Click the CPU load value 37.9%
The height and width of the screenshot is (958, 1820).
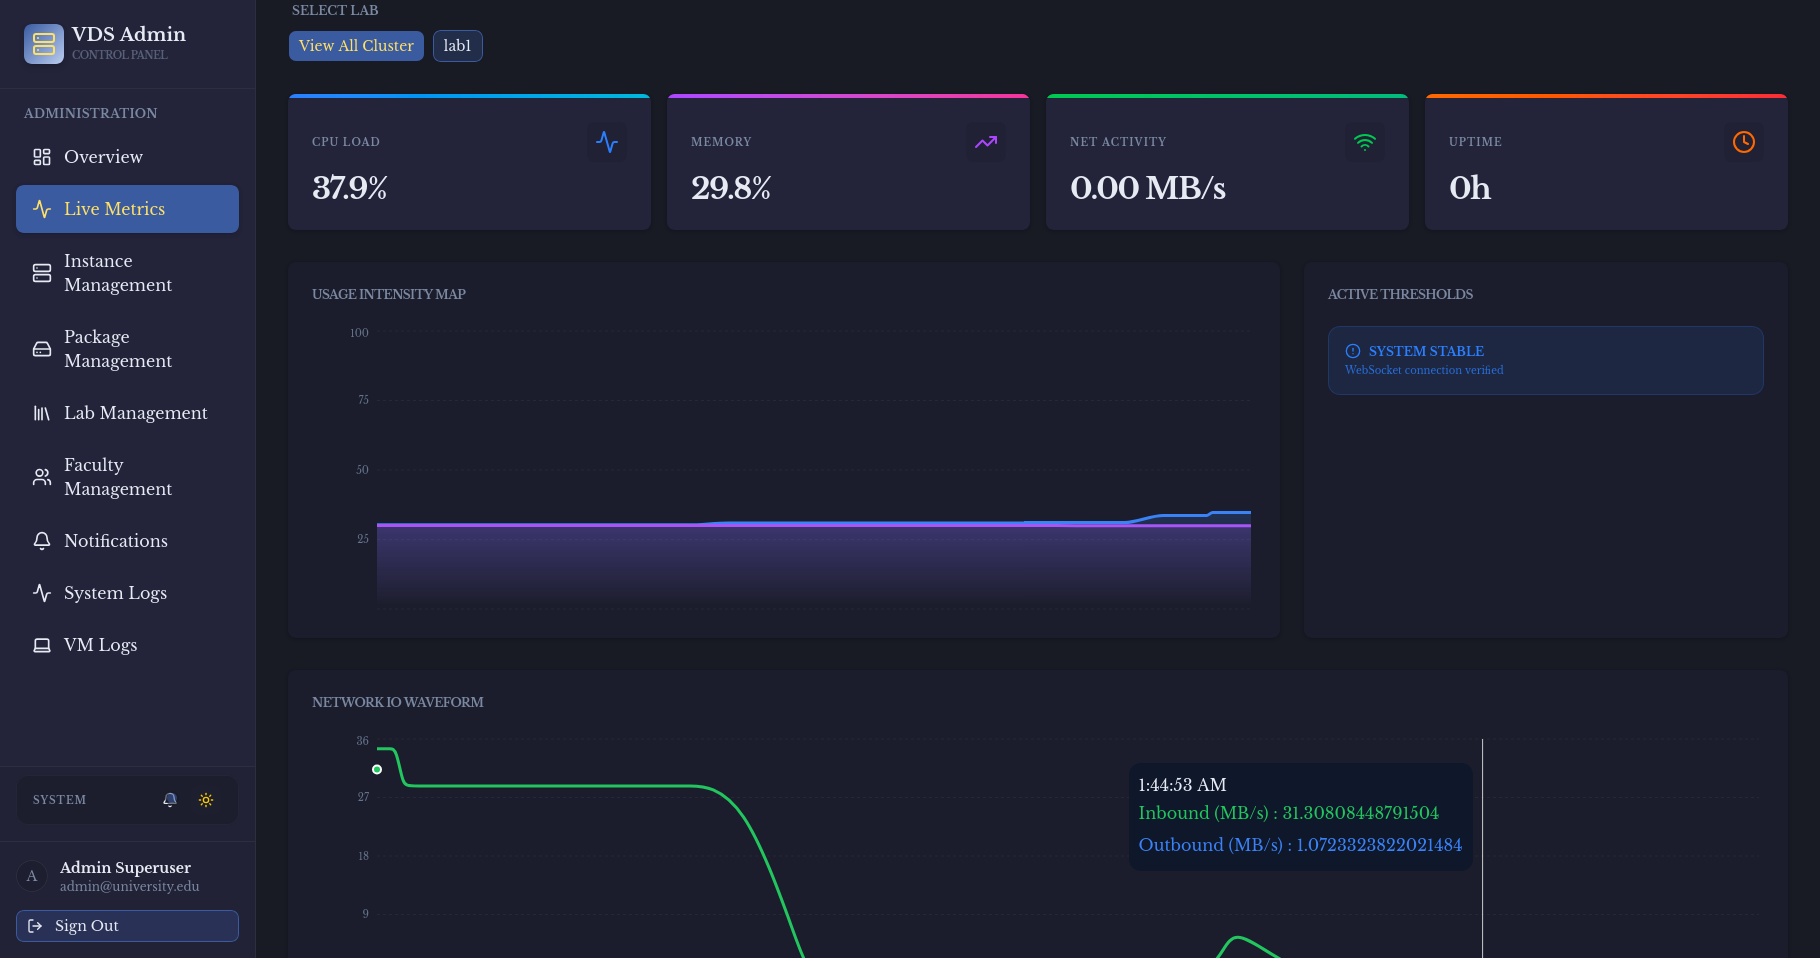click(x=350, y=188)
